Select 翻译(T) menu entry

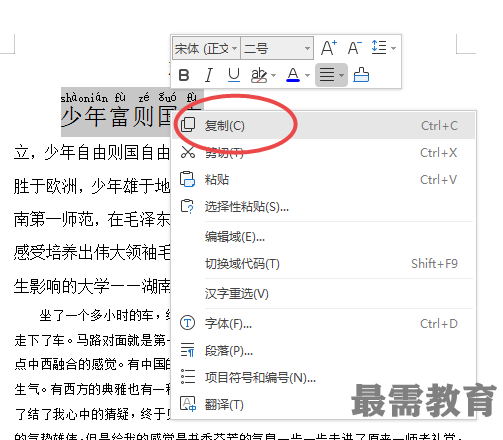324,404
